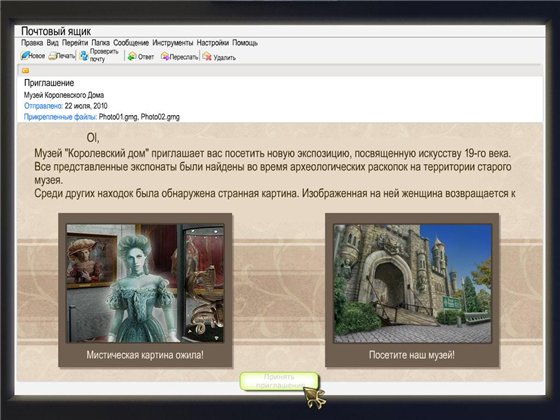Open the Перейти menu

click(75, 43)
